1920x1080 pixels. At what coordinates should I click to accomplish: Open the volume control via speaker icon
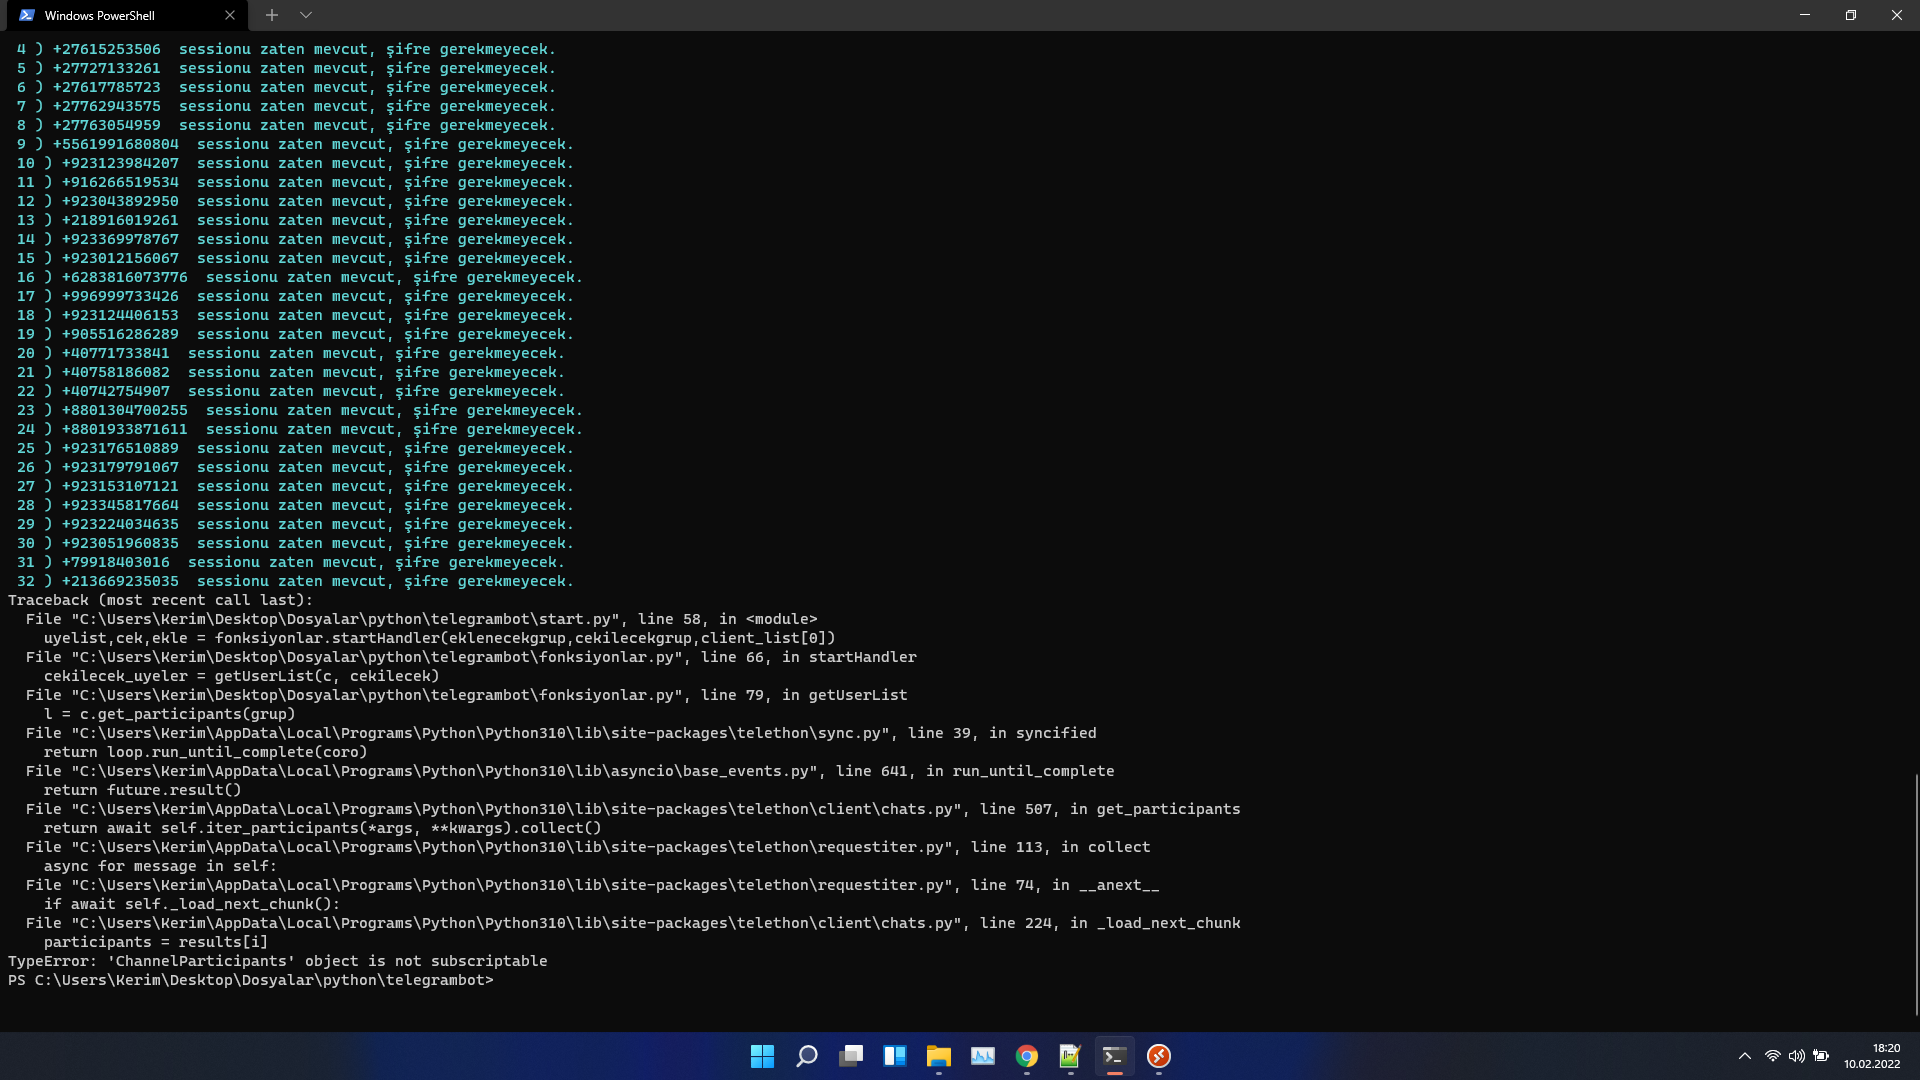coord(1796,1055)
